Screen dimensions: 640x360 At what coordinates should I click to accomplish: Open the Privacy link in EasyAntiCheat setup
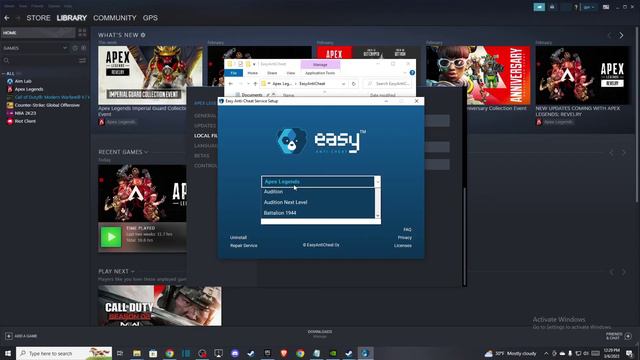tap(404, 238)
